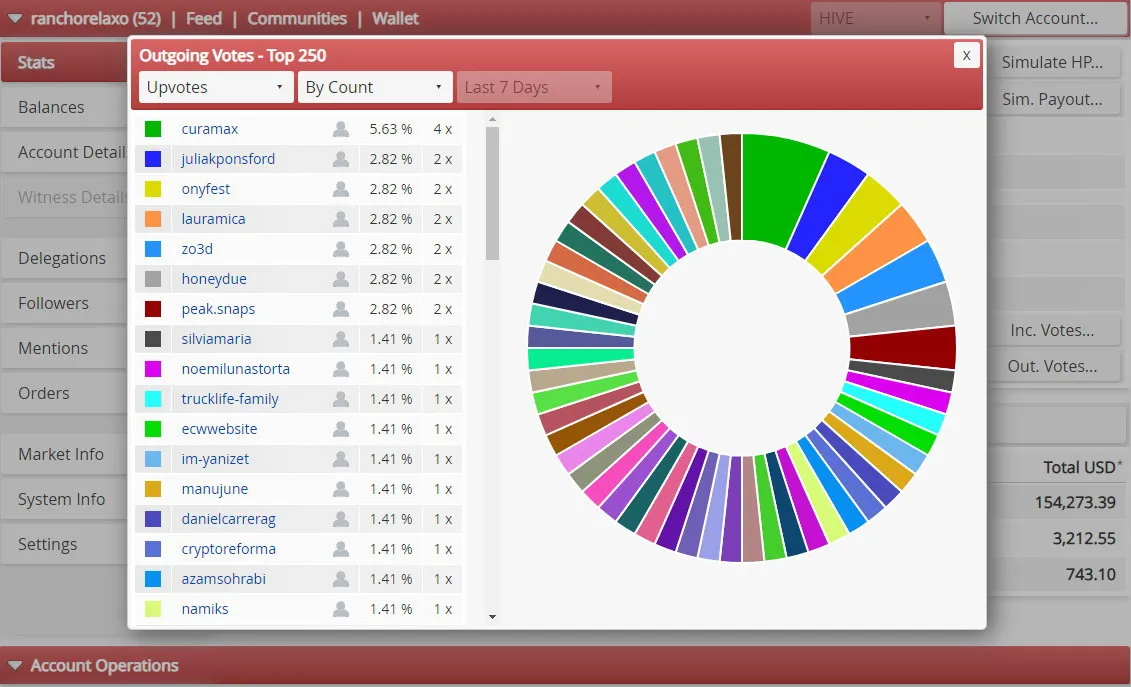Open the Upvotes type dropdown
Screen dimensions: 1131x687
[216, 87]
